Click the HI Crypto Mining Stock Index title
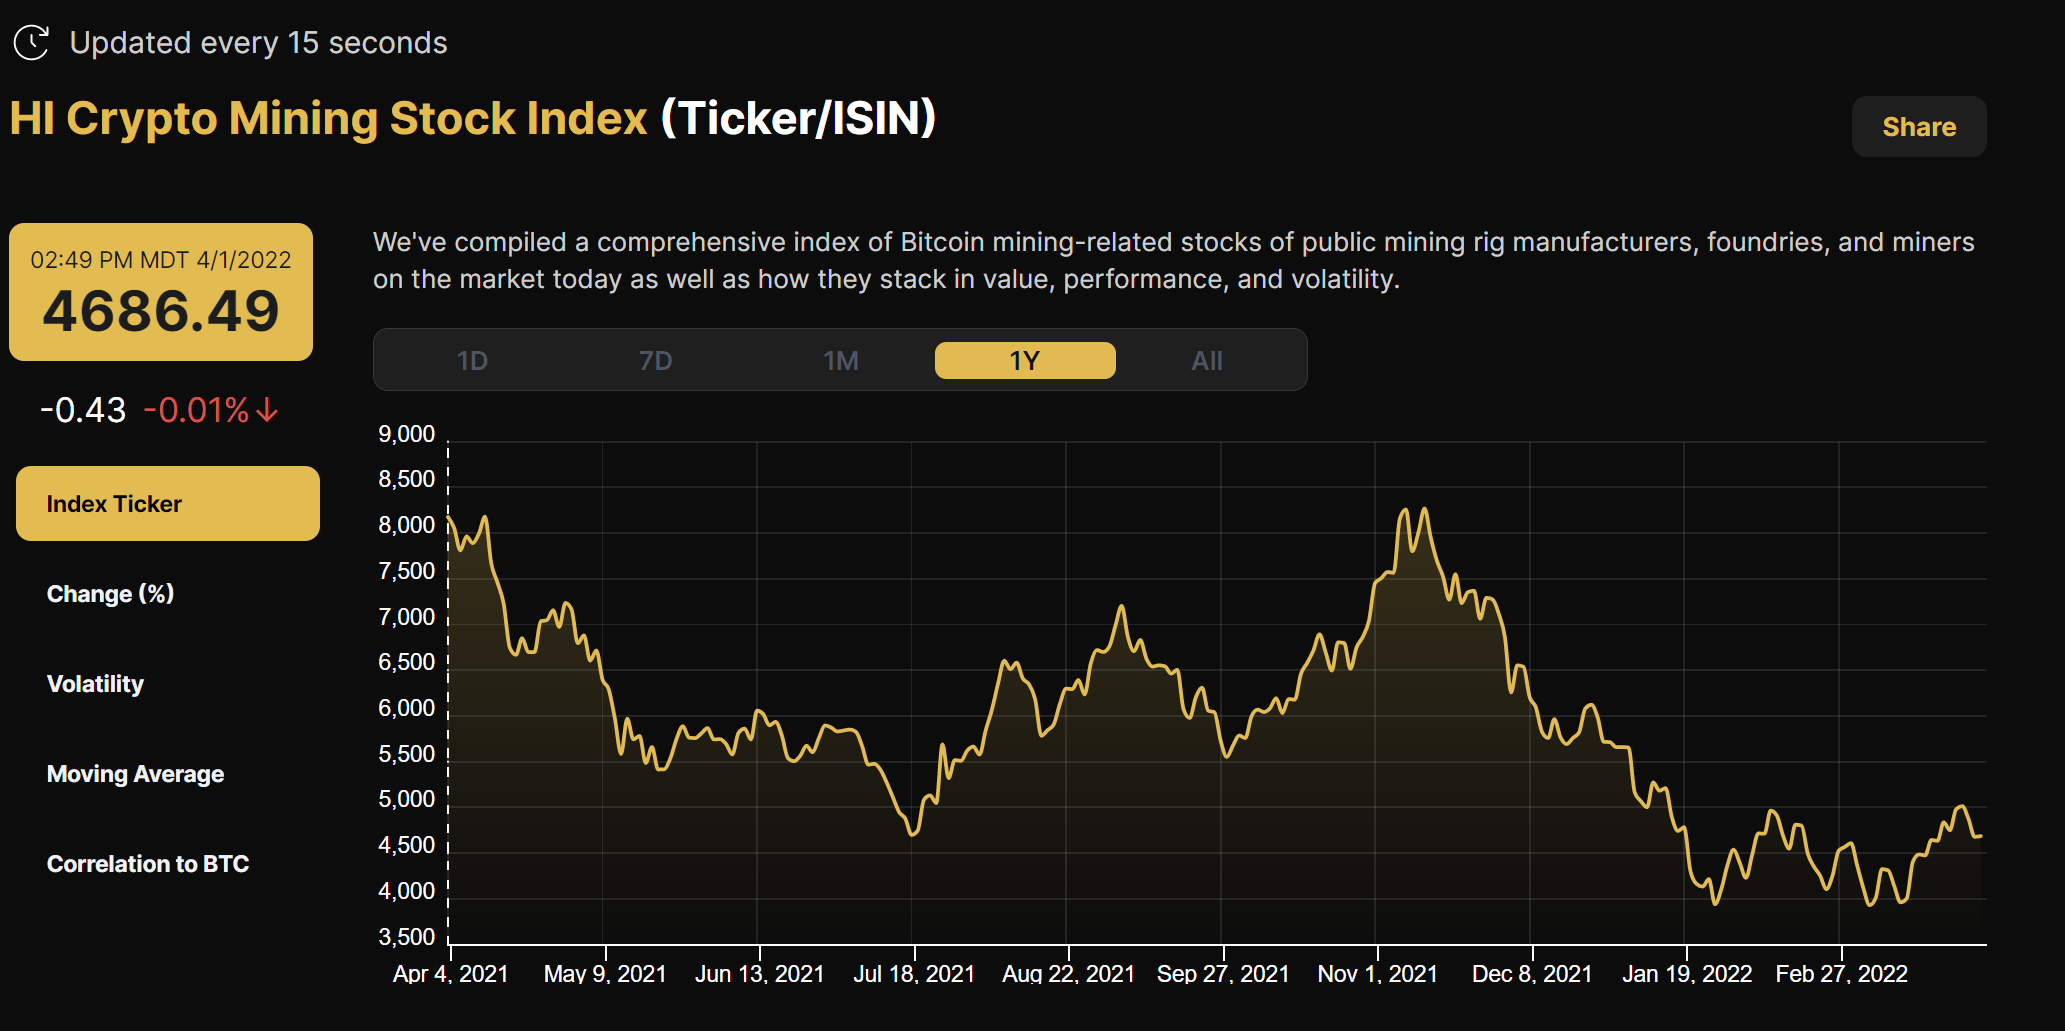Image resolution: width=2065 pixels, height=1031 pixels. [x=329, y=118]
